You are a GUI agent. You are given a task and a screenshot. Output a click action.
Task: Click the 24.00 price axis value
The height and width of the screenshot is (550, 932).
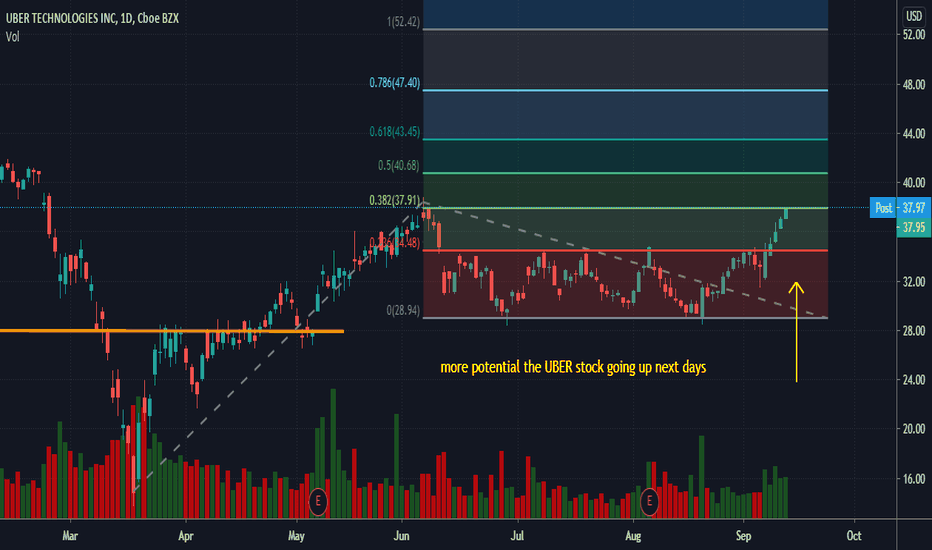[914, 379]
